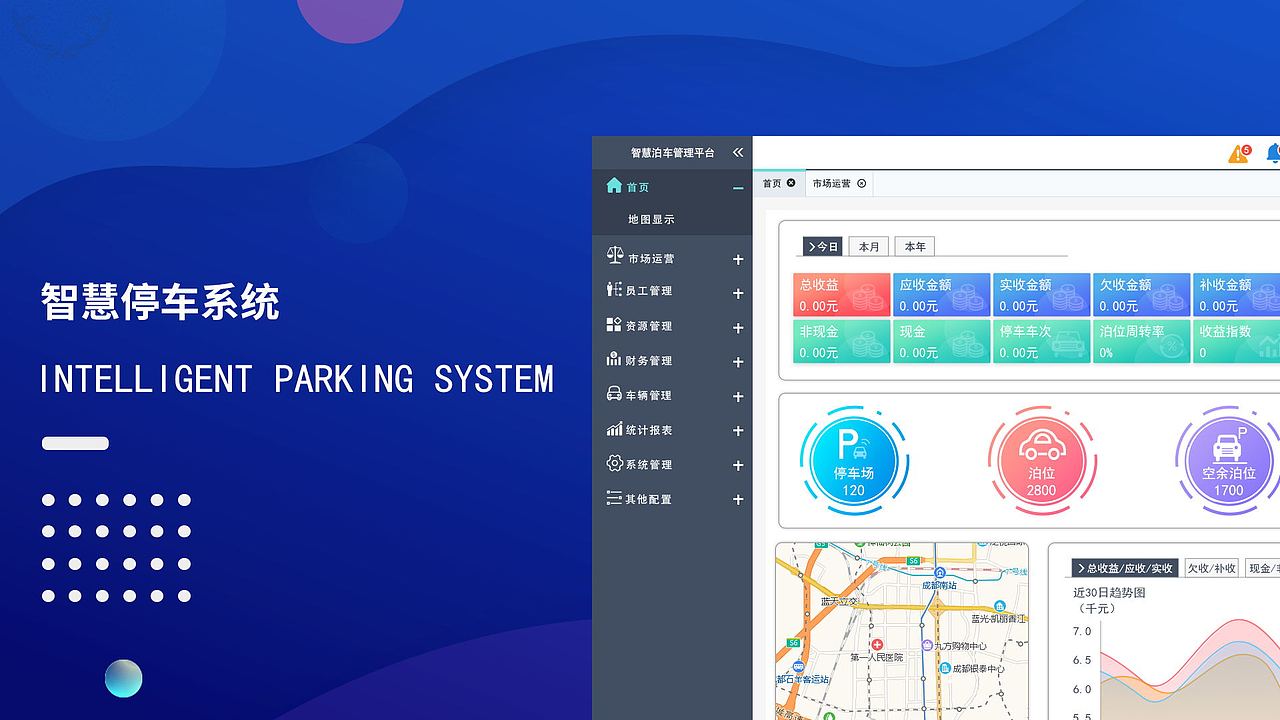Expand 统计报表 menu with plus sign

click(738, 431)
